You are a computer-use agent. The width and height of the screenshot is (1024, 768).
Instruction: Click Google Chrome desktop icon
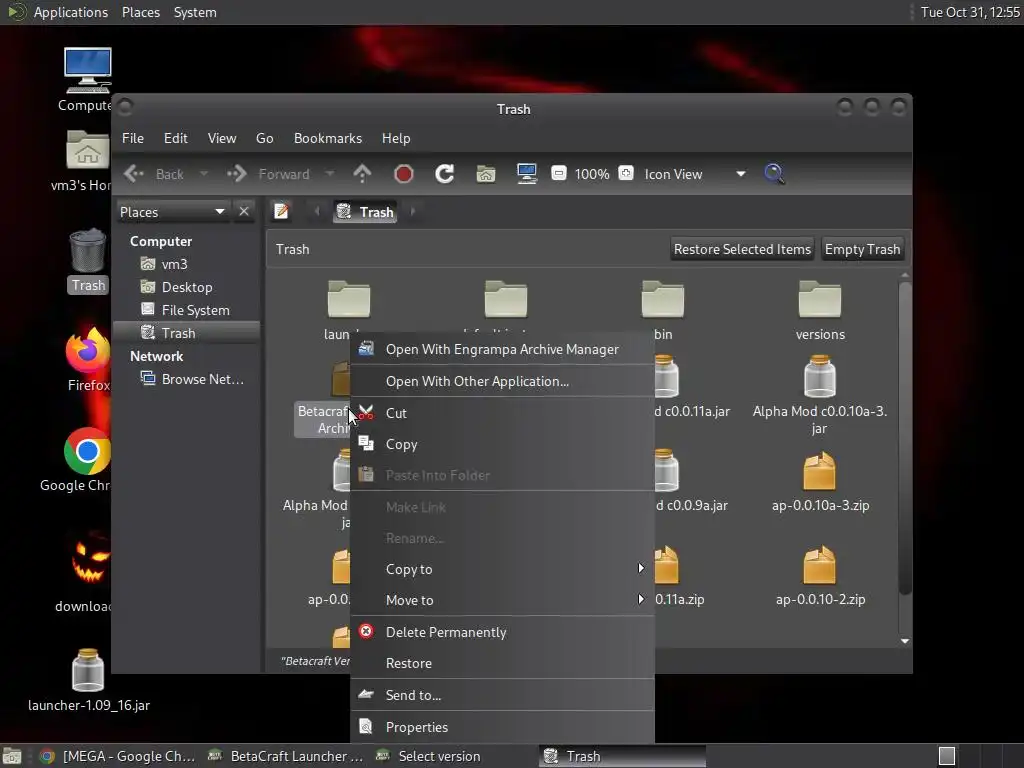pyautogui.click(x=88, y=451)
